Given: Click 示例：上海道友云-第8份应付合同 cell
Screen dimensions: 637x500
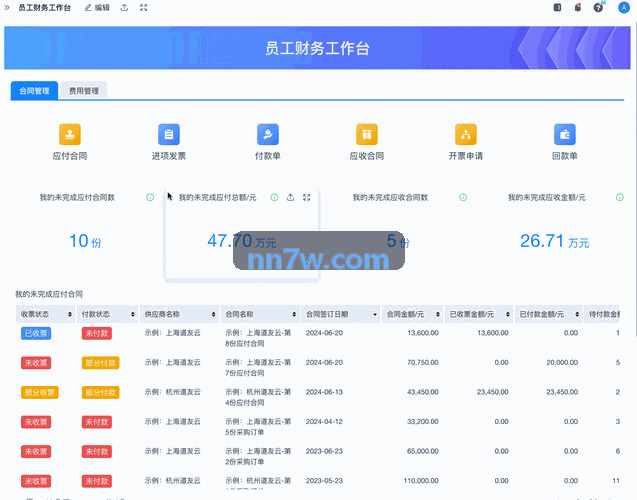Looking at the screenshot, I should coord(258,338).
